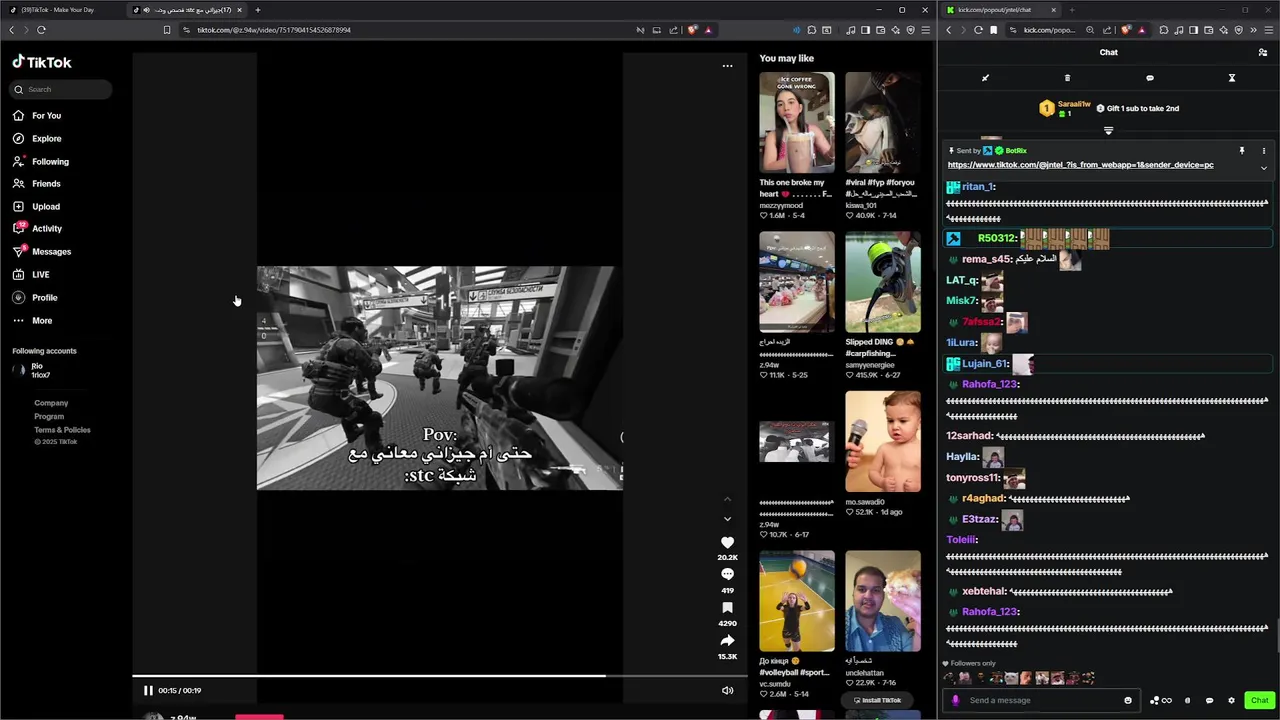Open the video comments icon
This screenshot has width=1280, height=720.
727,574
